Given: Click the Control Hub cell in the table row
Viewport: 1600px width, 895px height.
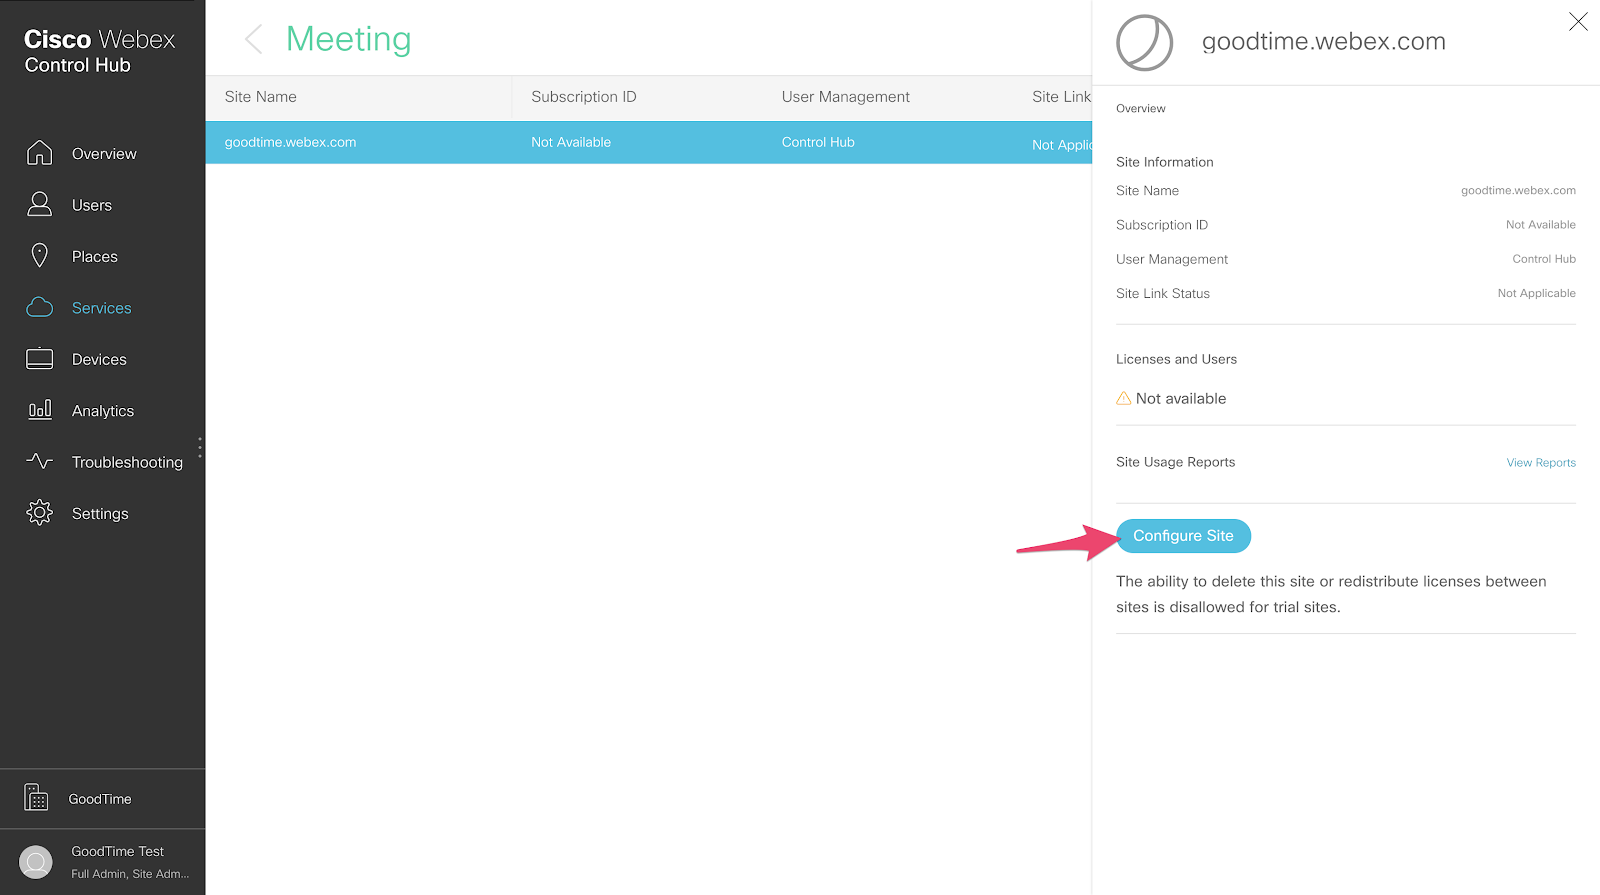Looking at the screenshot, I should coord(818,142).
